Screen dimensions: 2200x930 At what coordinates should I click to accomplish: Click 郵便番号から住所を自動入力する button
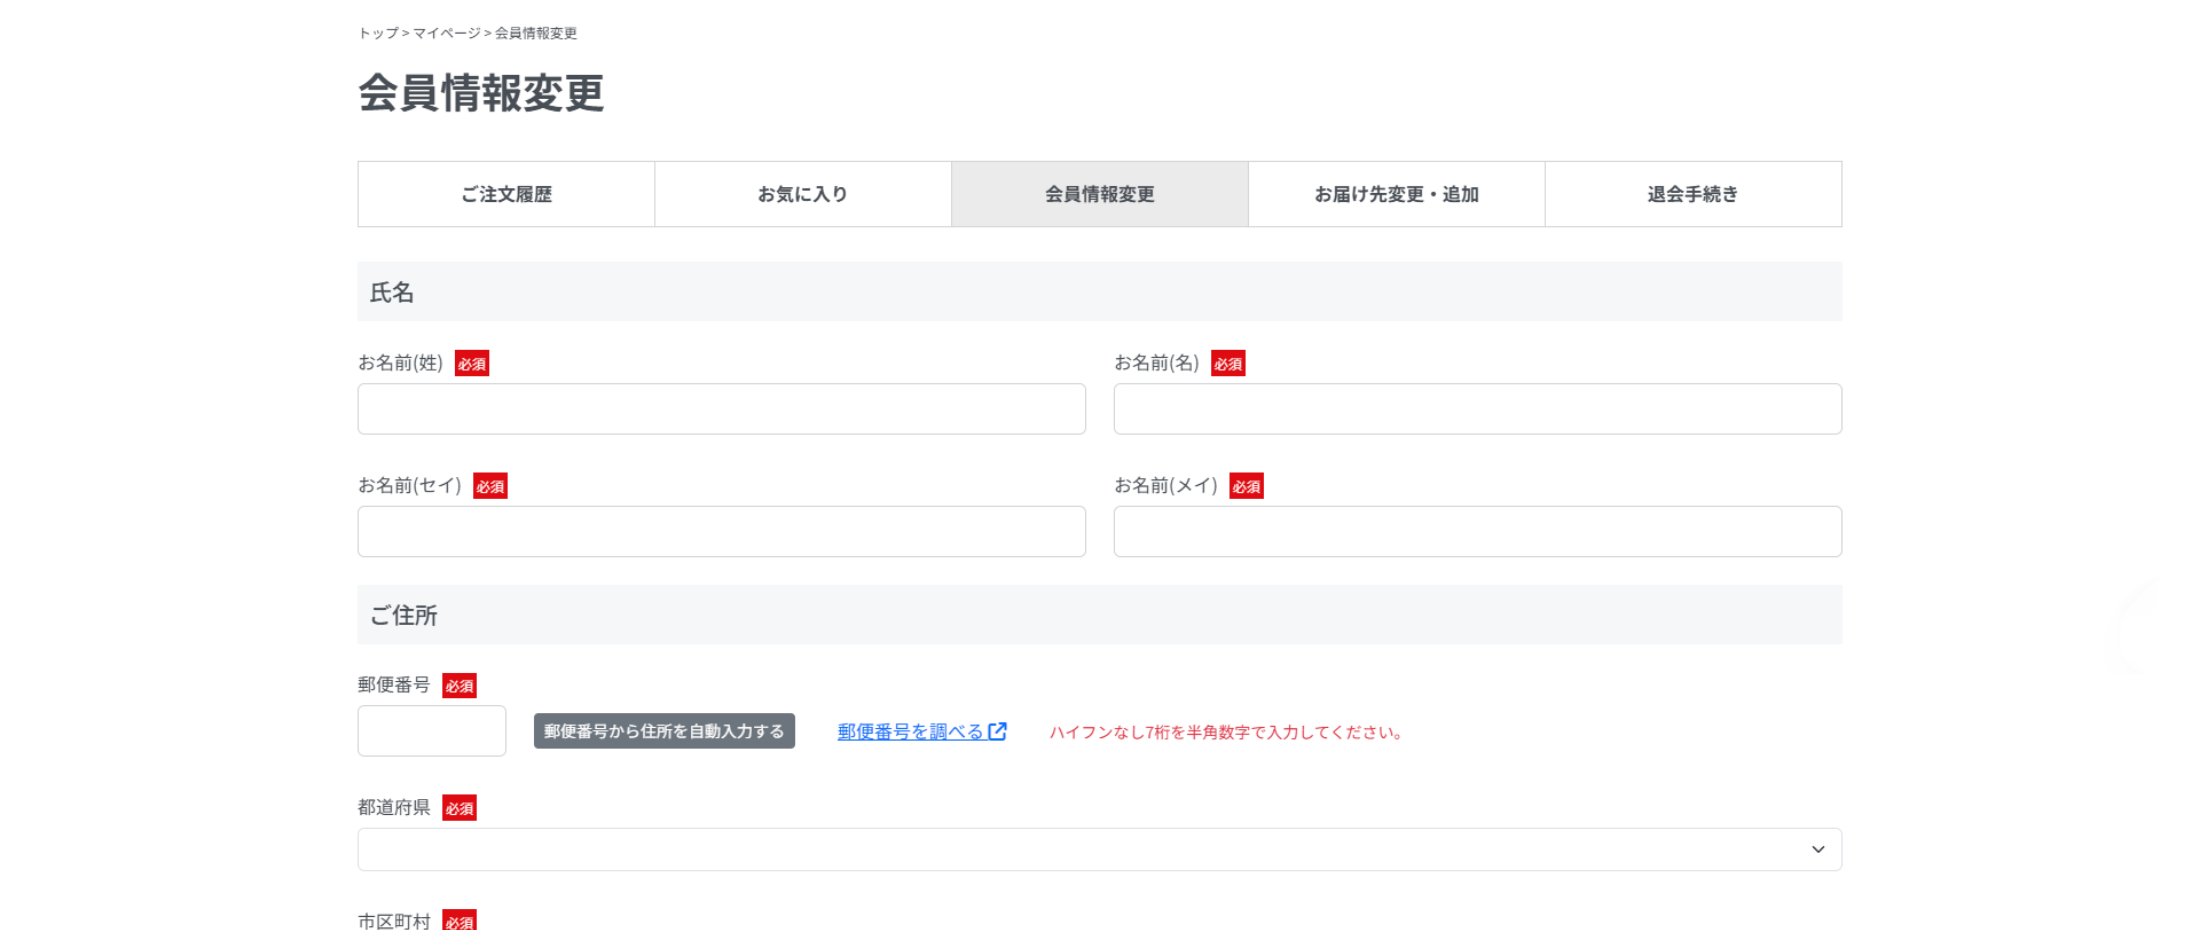click(x=664, y=731)
